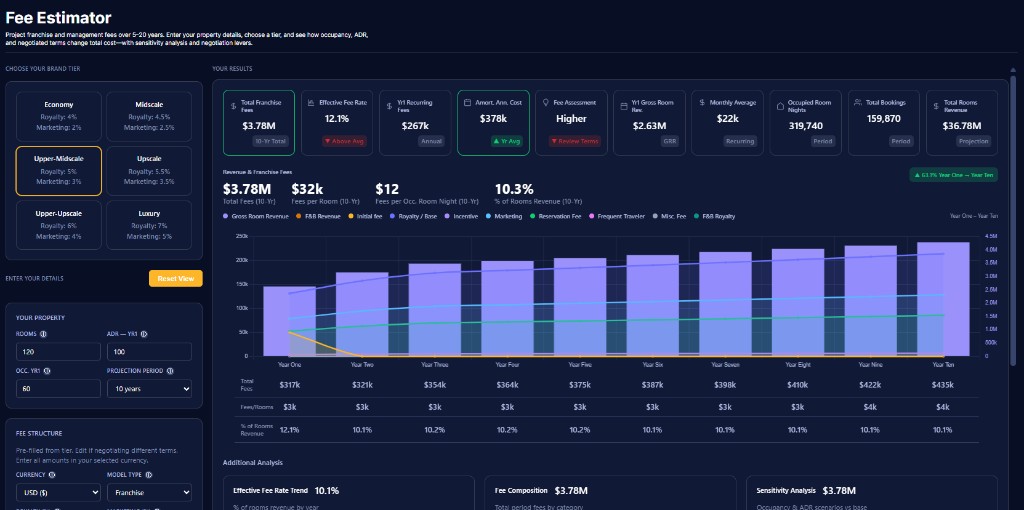Click the Yr Avg badge
This screenshot has height=510, width=1024.
507,141
